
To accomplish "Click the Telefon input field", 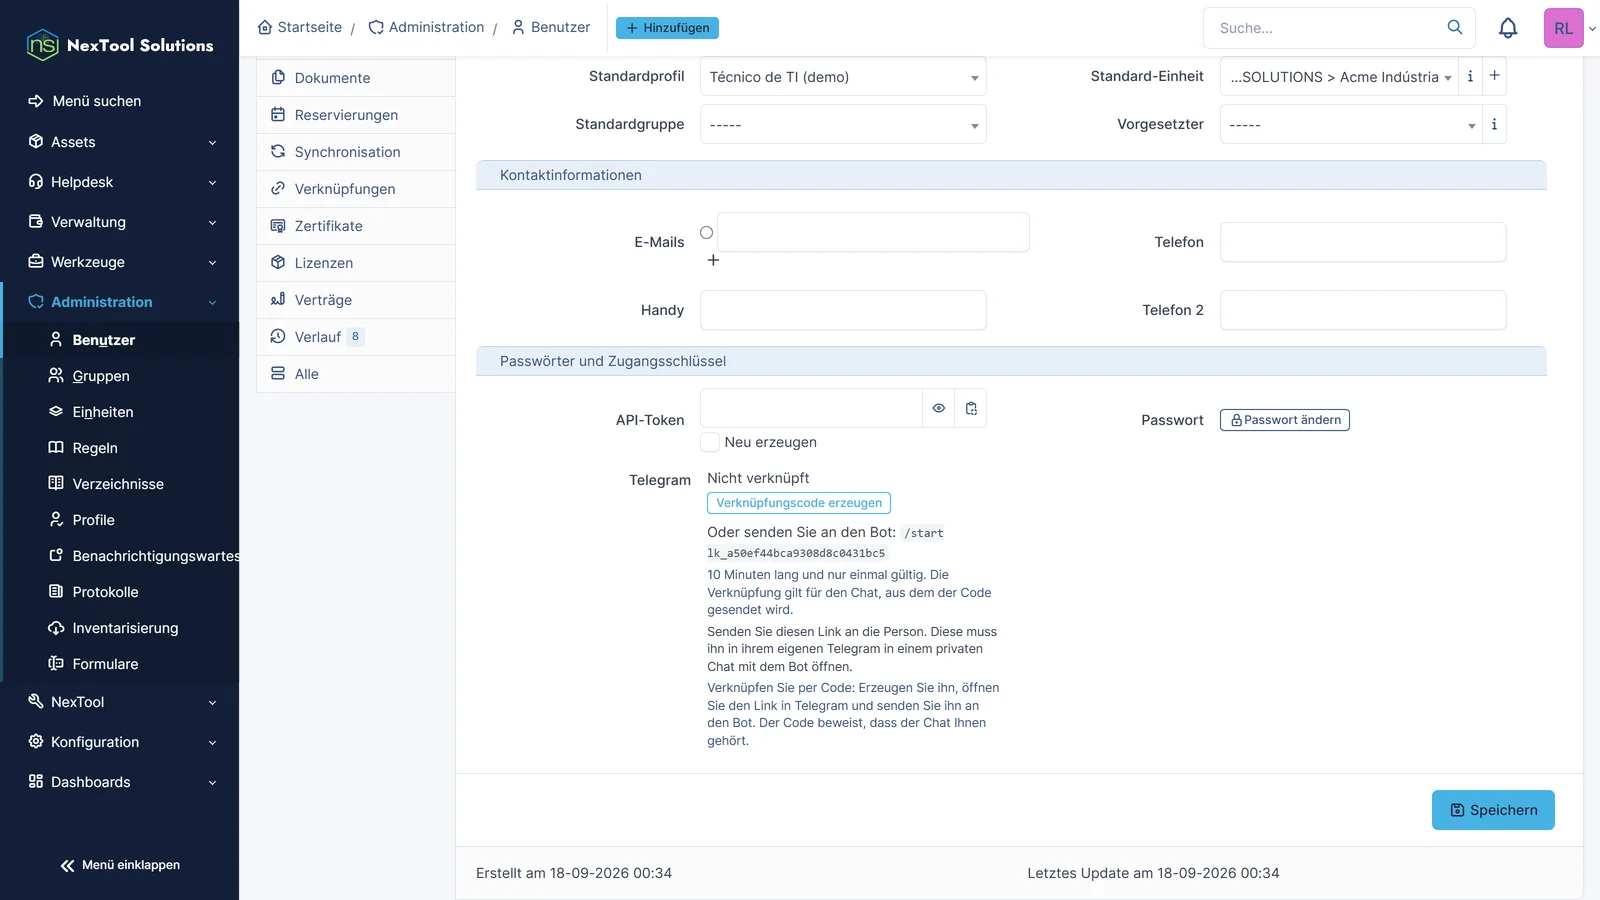I will 1363,242.
